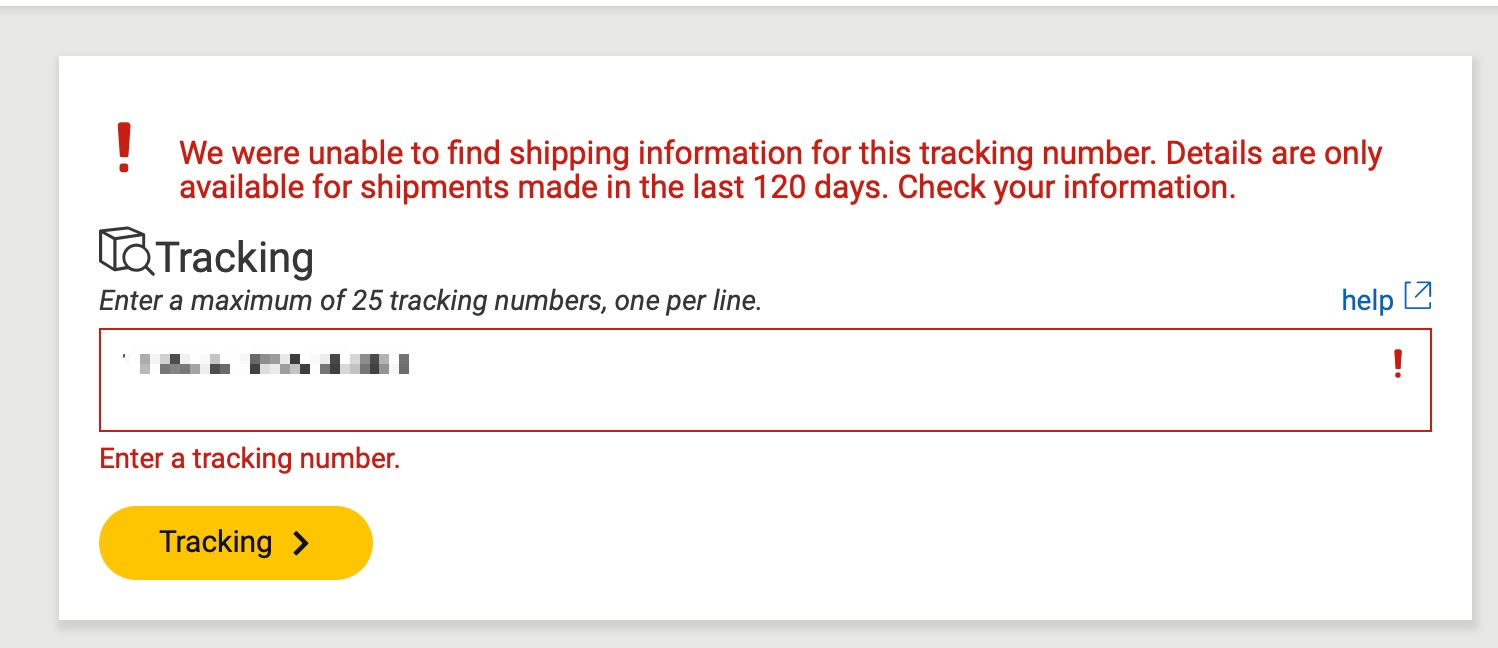Click the chevron arrow on Tracking button
This screenshot has width=1498, height=648.
tap(300, 543)
